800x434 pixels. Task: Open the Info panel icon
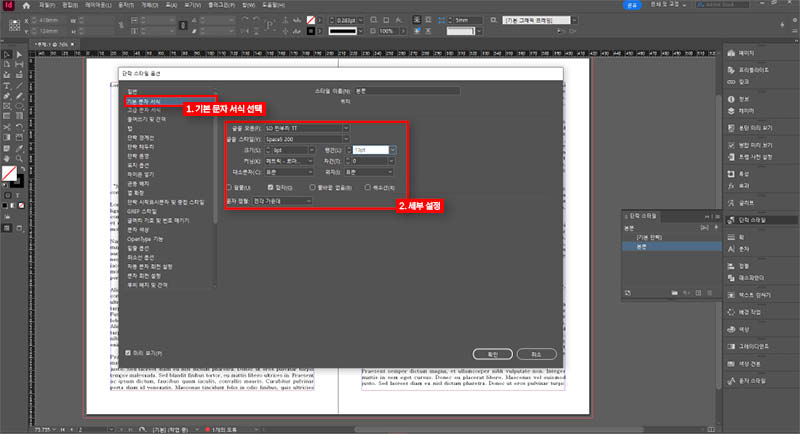click(731, 99)
